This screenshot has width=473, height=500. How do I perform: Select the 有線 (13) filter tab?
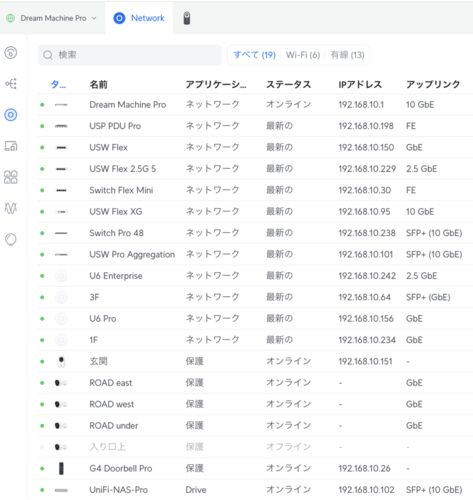[347, 55]
